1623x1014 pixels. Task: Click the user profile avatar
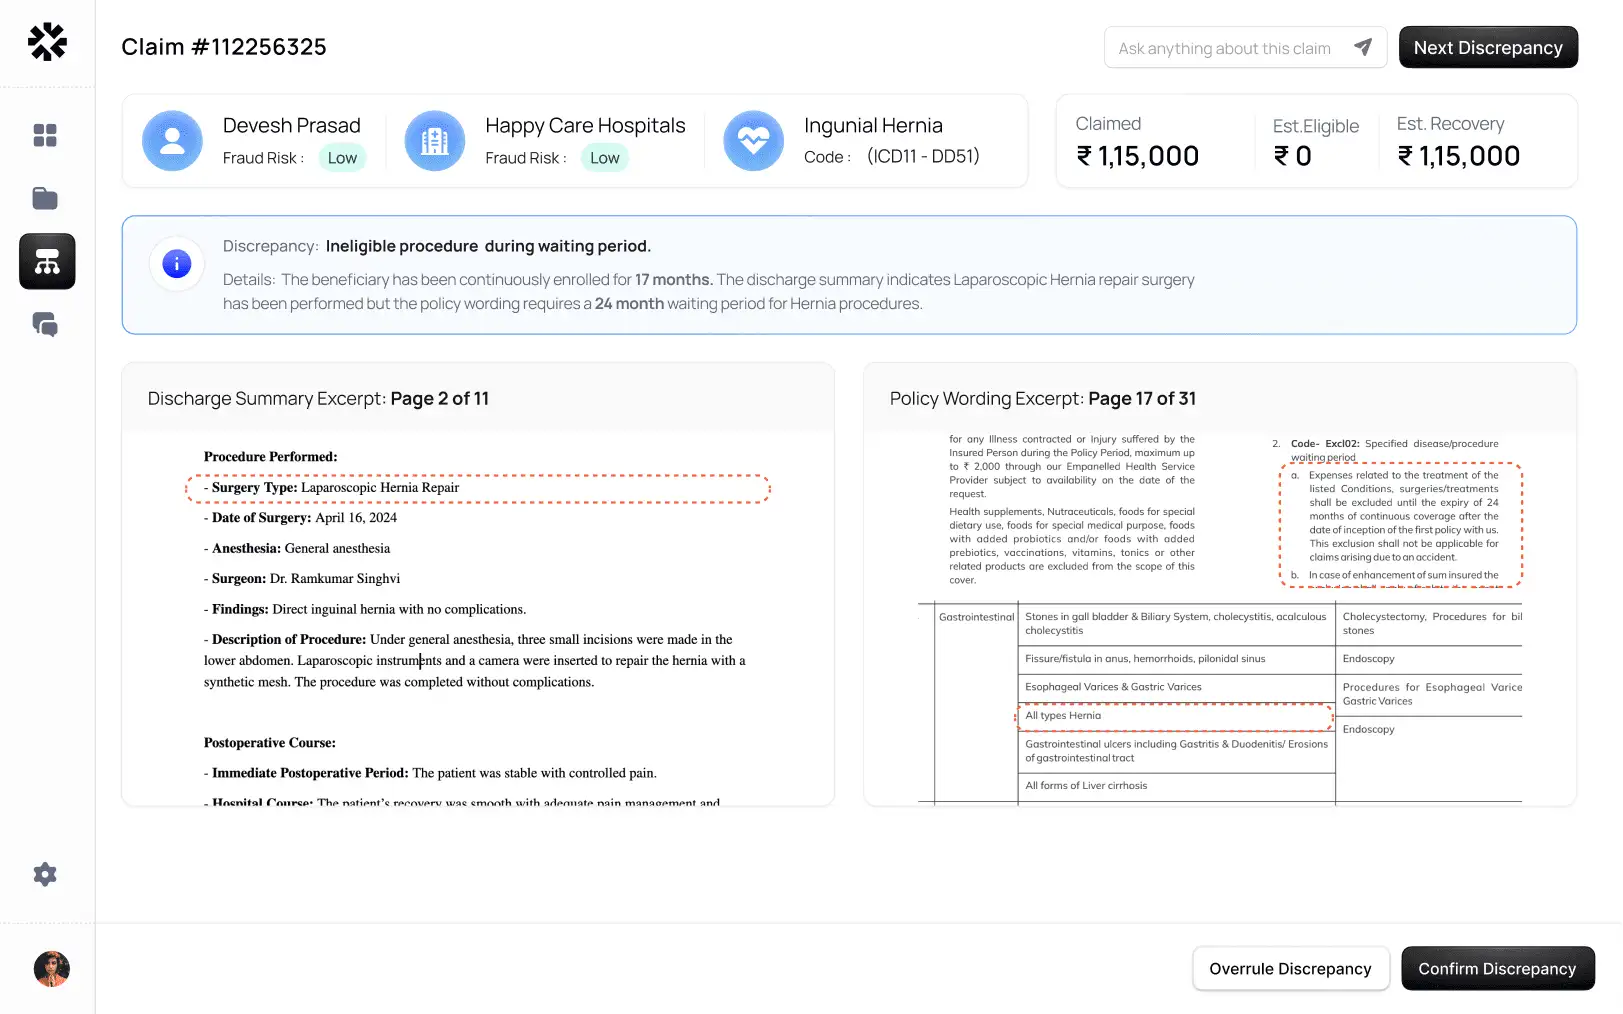click(x=51, y=968)
